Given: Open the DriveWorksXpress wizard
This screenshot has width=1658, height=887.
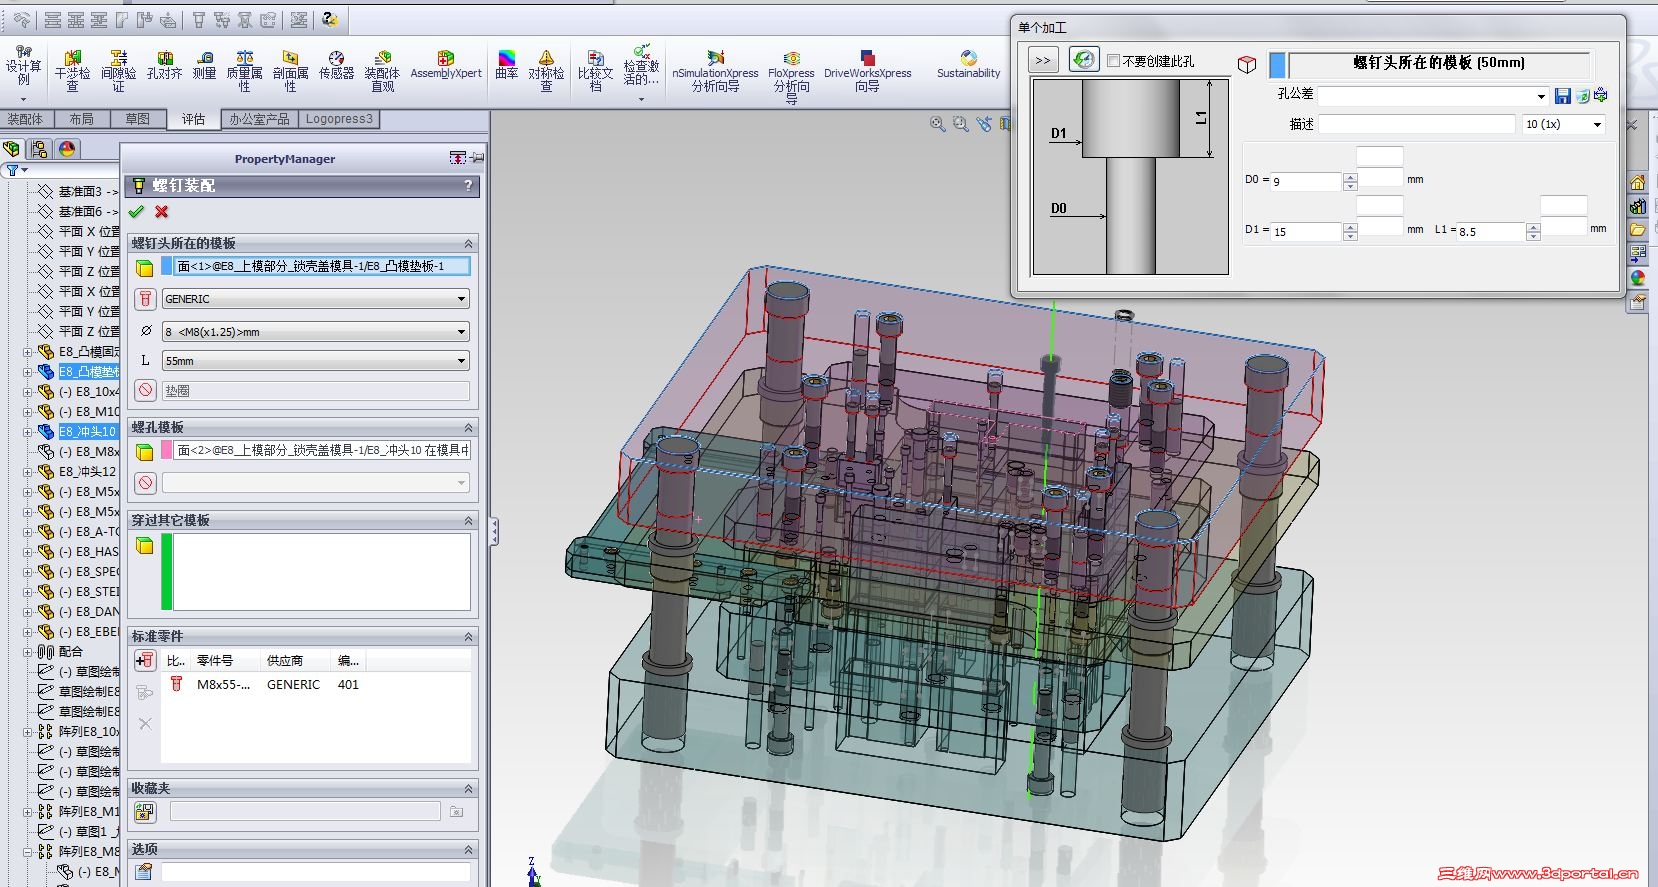Looking at the screenshot, I should [867, 71].
